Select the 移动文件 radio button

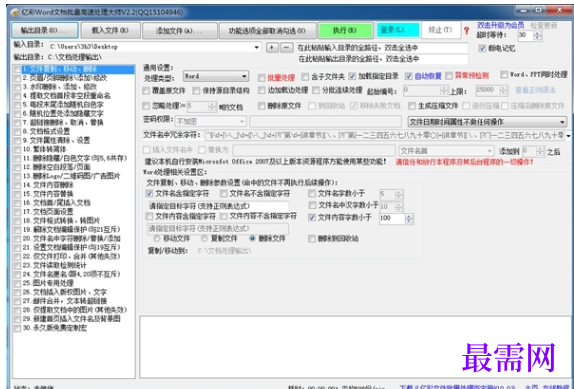157,239
